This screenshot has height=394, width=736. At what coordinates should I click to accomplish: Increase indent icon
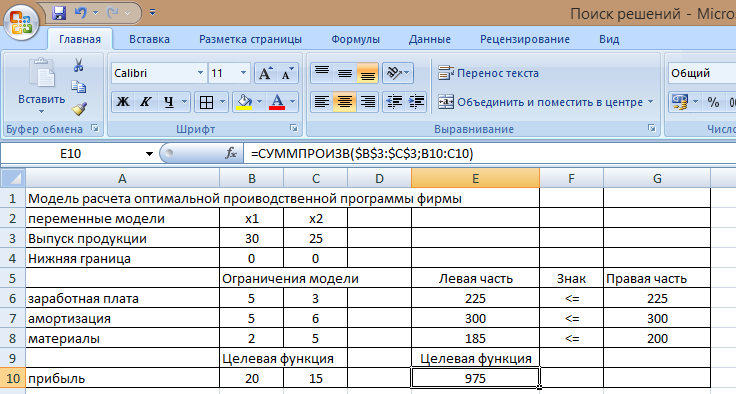tap(416, 102)
